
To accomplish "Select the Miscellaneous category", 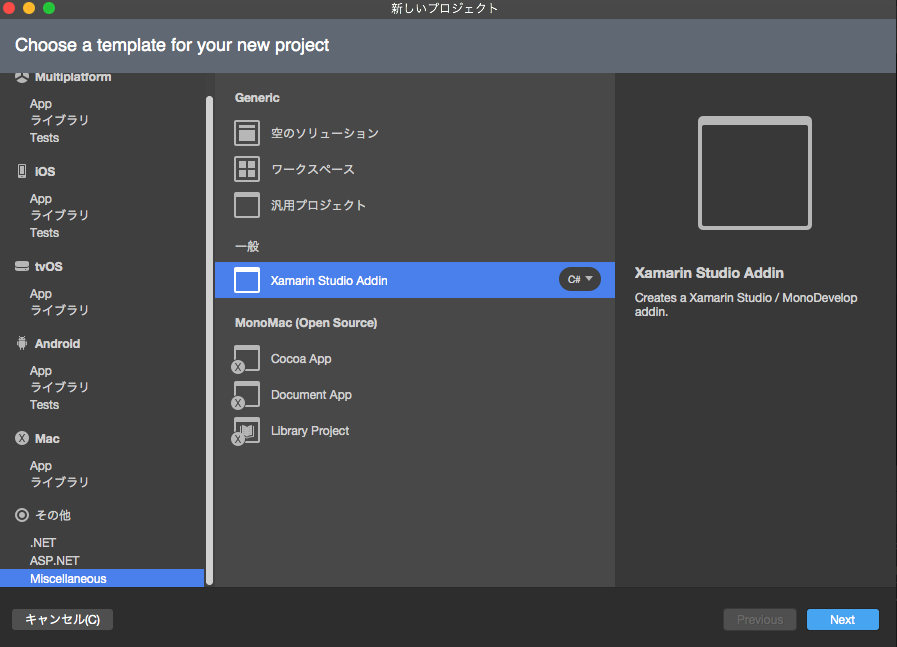I will [x=102, y=578].
